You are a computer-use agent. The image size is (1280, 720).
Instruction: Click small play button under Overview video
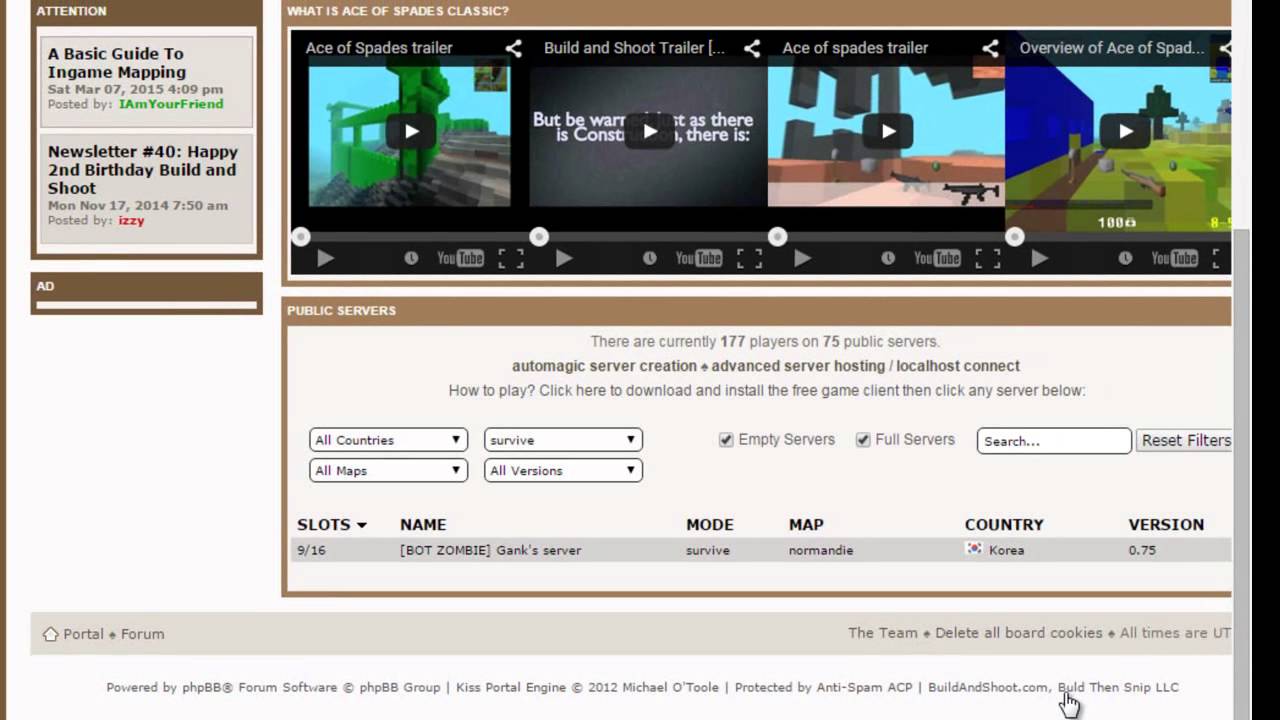click(x=1040, y=258)
